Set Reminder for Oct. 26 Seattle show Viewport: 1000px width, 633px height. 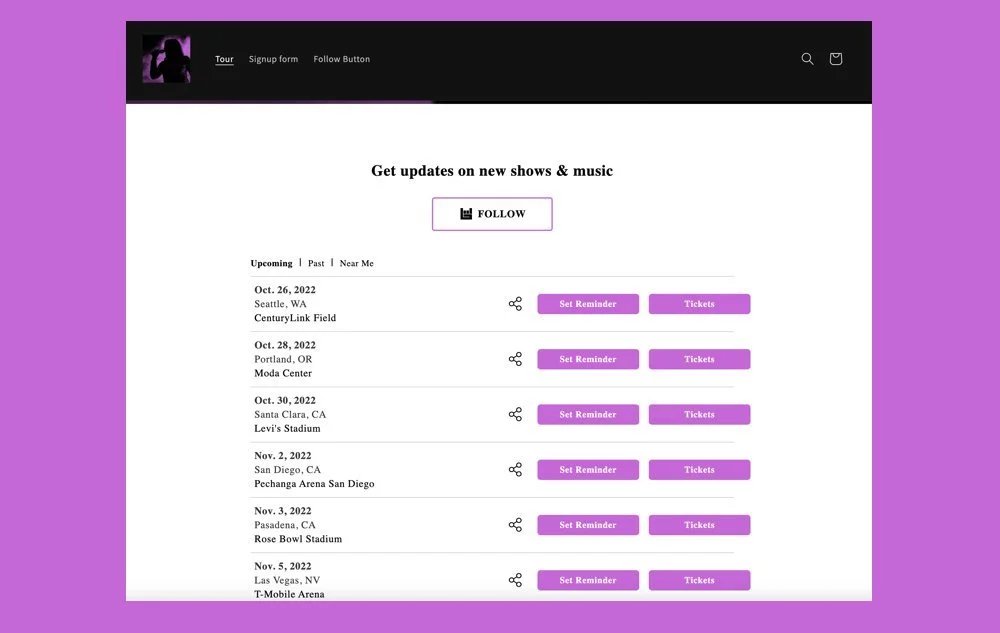coord(588,304)
